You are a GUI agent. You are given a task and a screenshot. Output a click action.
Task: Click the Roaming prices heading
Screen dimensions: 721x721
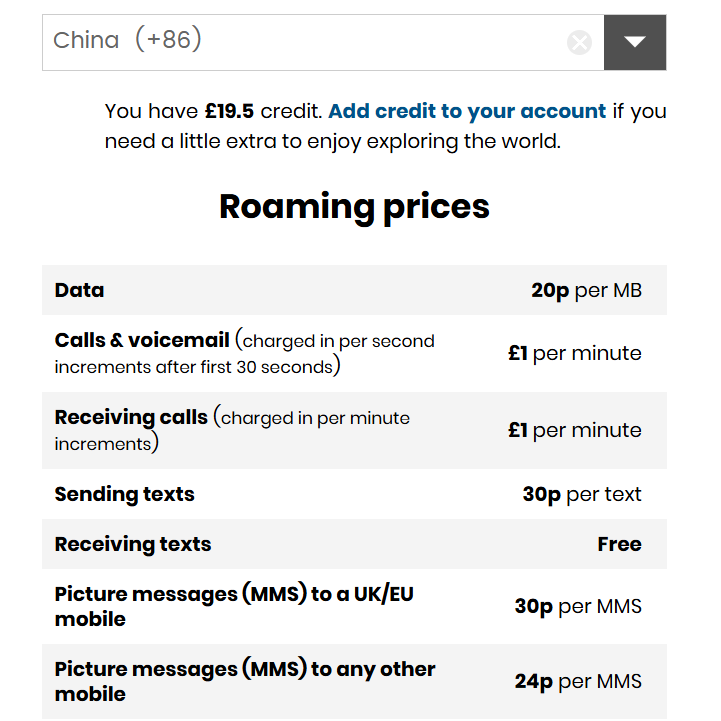(x=354, y=206)
